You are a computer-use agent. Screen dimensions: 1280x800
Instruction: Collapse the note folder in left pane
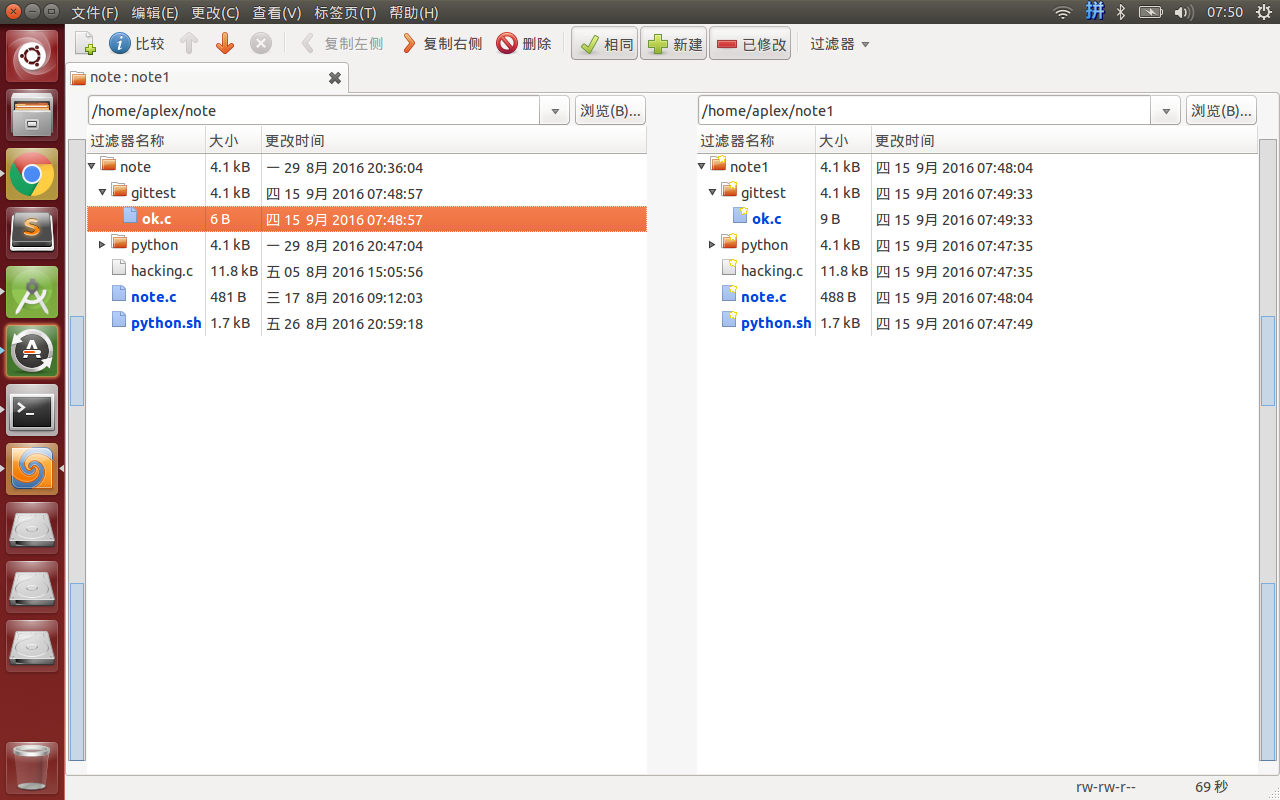pyautogui.click(x=92, y=166)
